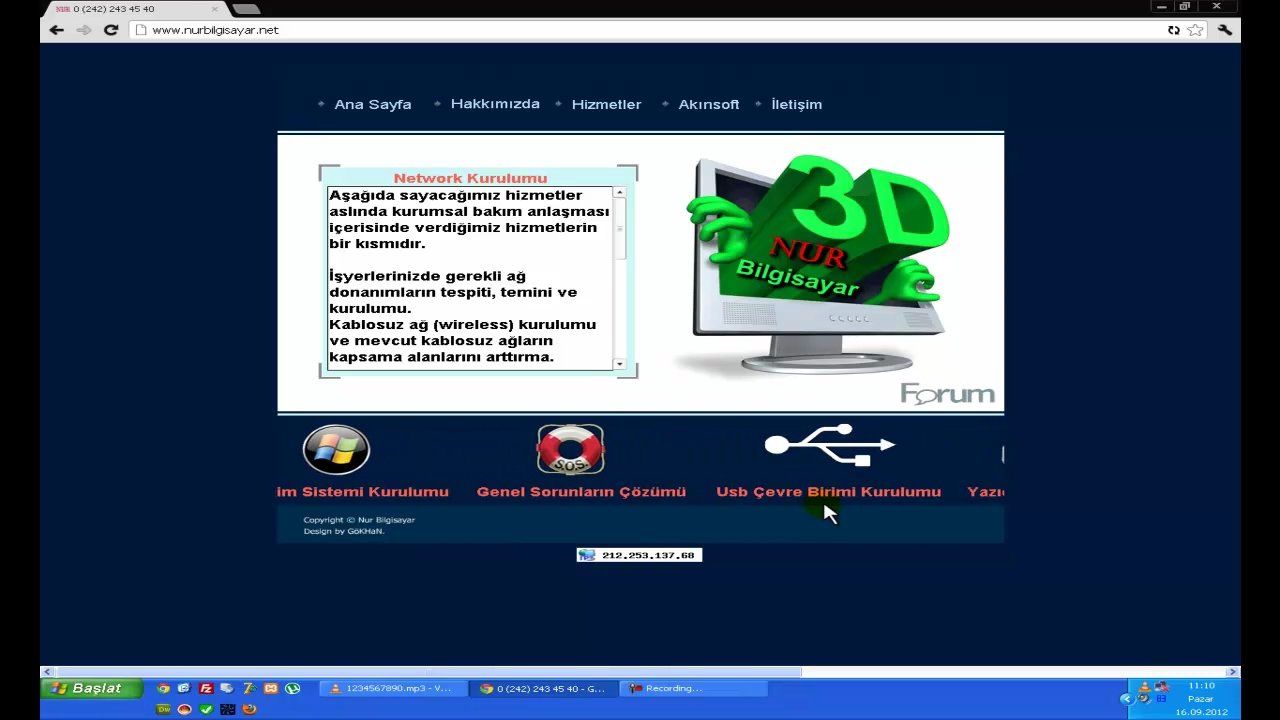Click the browser forward arrow

[84, 30]
